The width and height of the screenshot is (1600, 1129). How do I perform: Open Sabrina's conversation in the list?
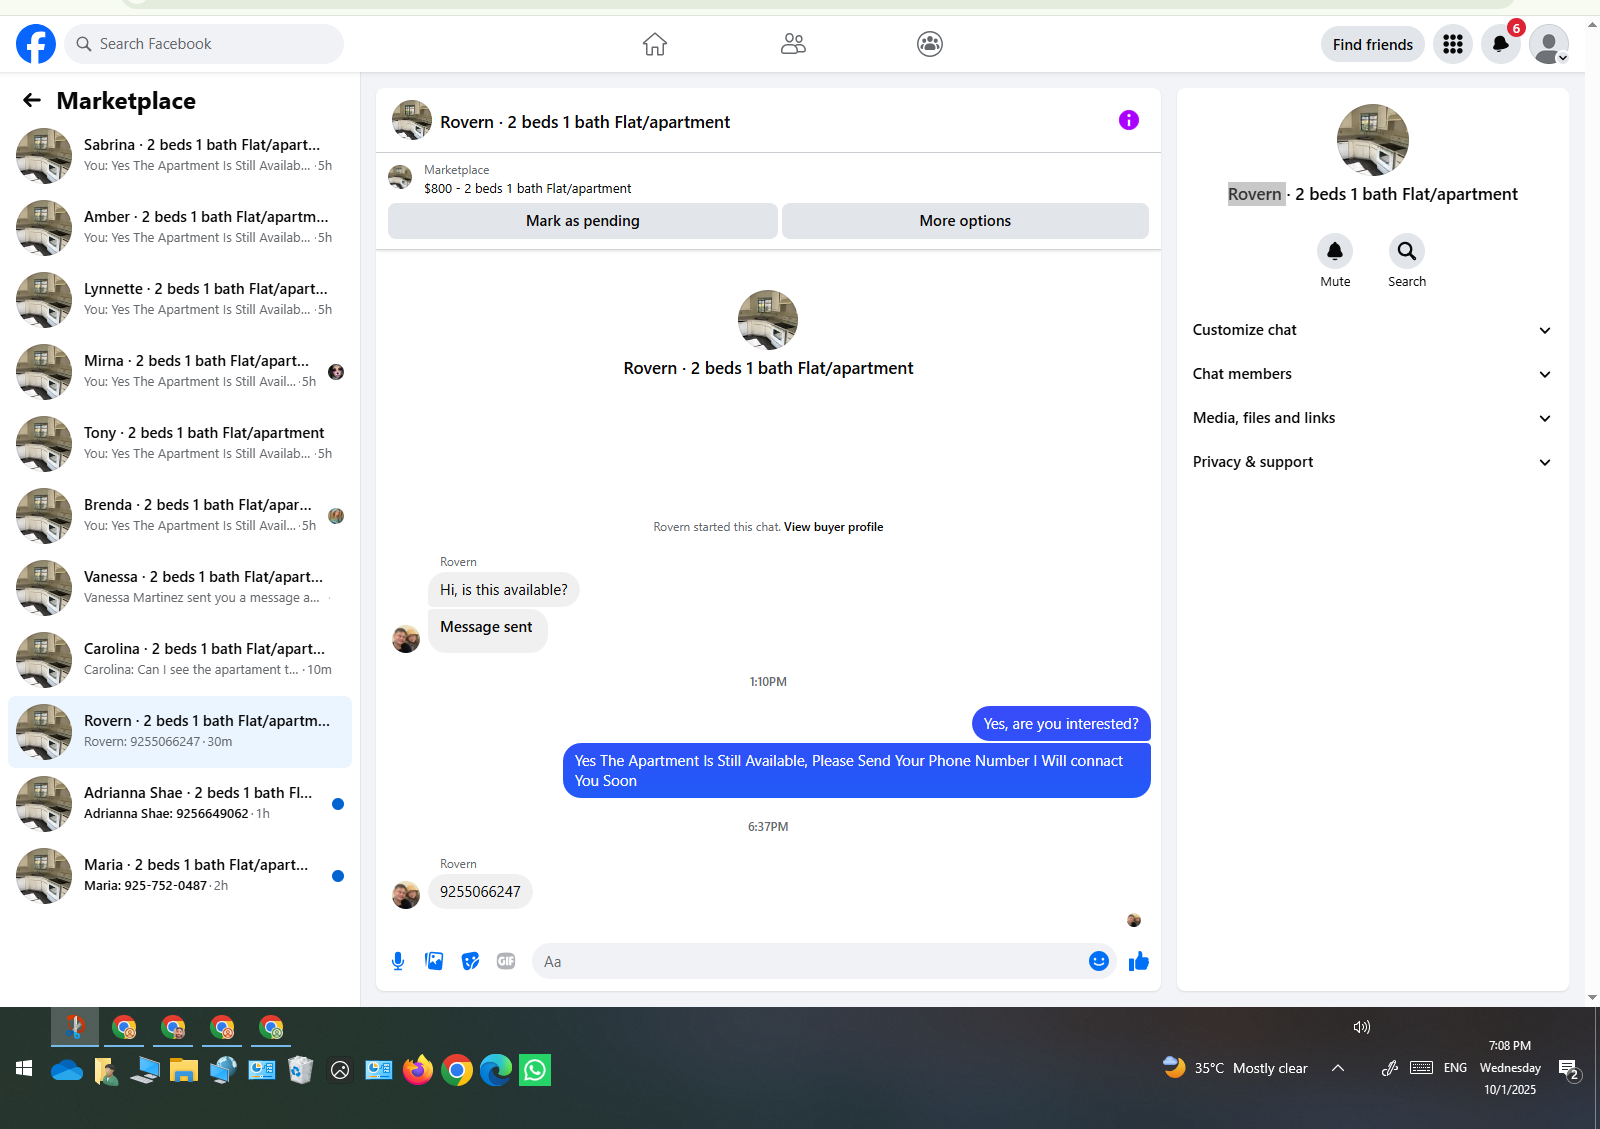pos(180,156)
